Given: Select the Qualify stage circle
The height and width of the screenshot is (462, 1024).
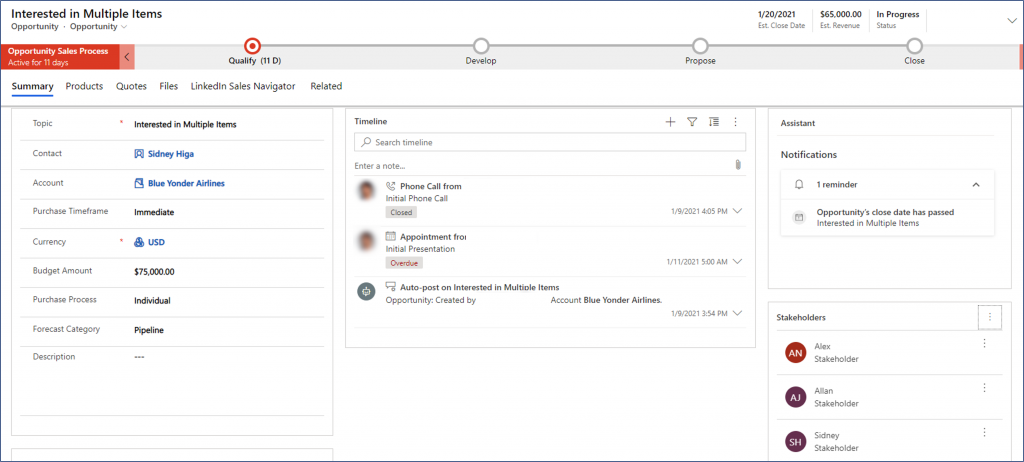Looking at the screenshot, I should pos(253,46).
